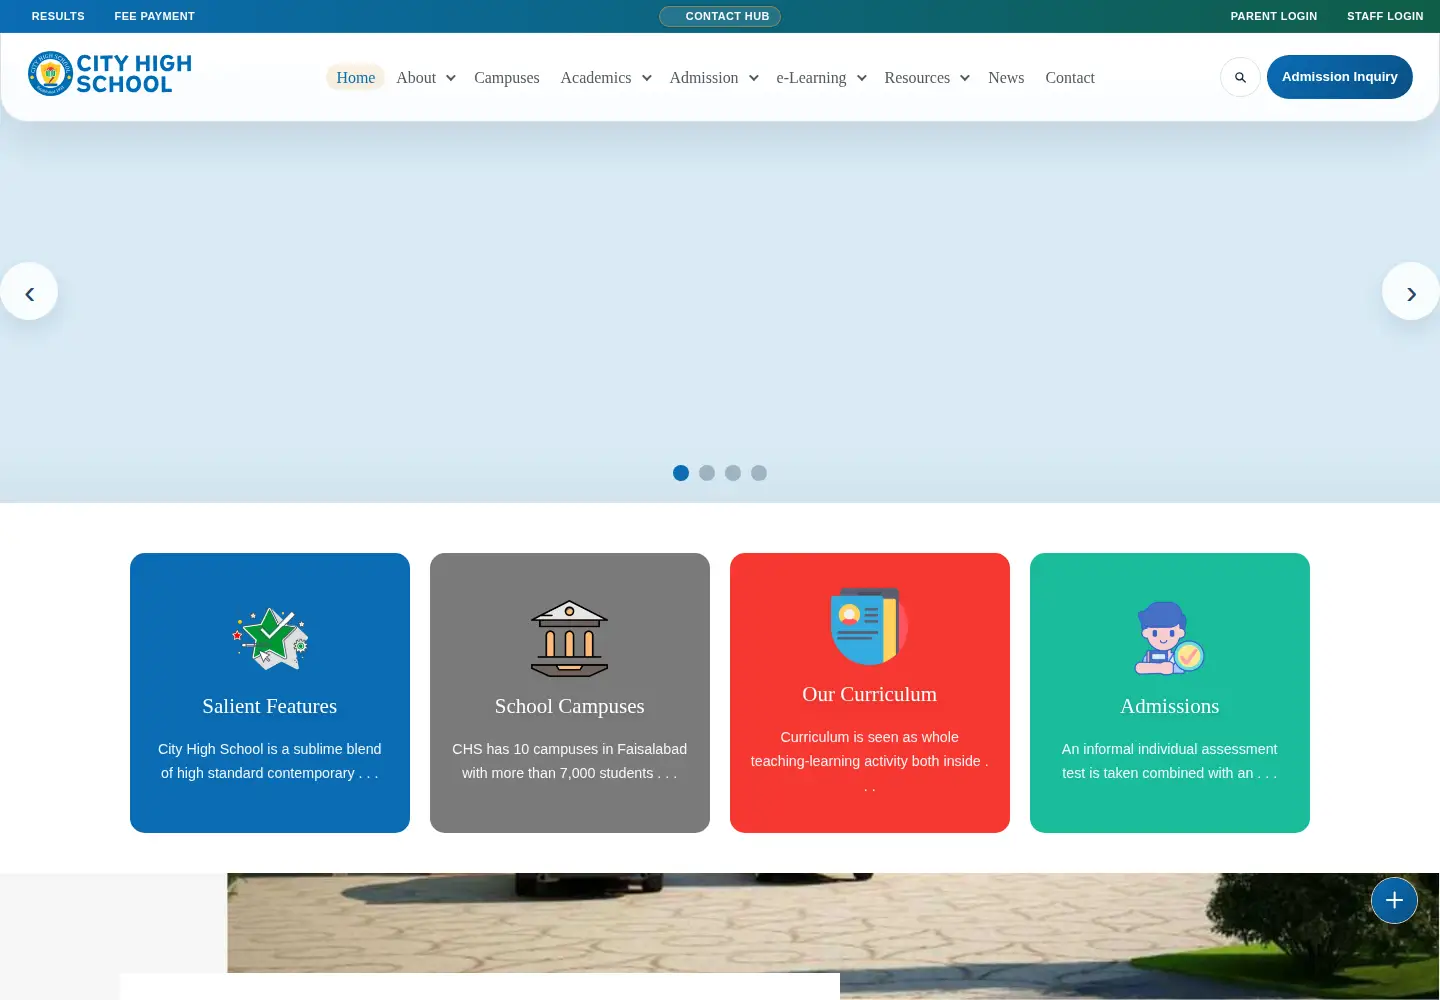Open the Contact Hub button

coord(720,16)
